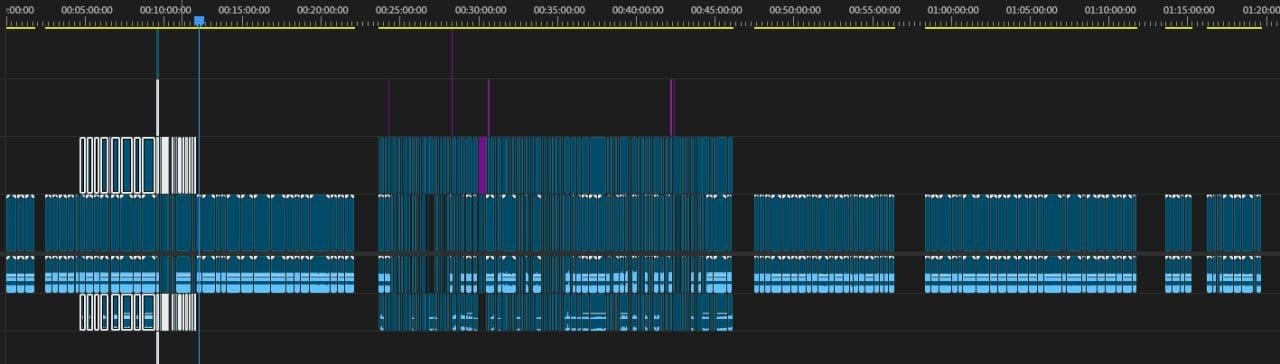Click the yellow render bar below the 01:05:00:00 ruler mark

(x=1030, y=27)
